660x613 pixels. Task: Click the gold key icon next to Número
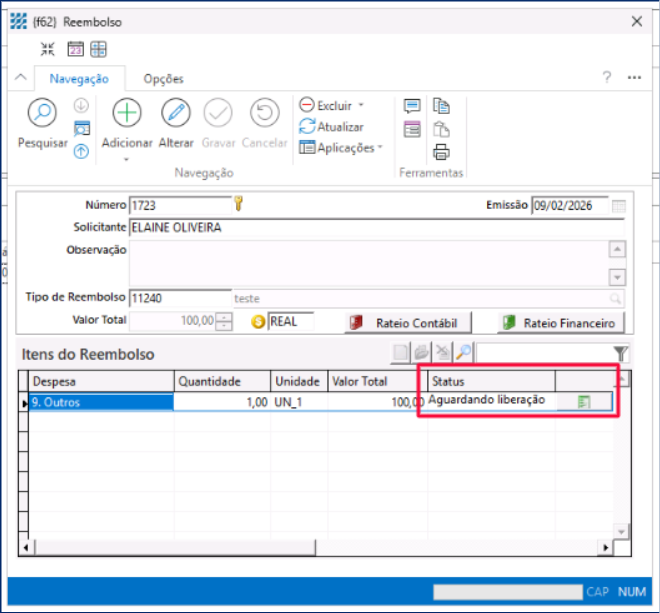coord(239,204)
